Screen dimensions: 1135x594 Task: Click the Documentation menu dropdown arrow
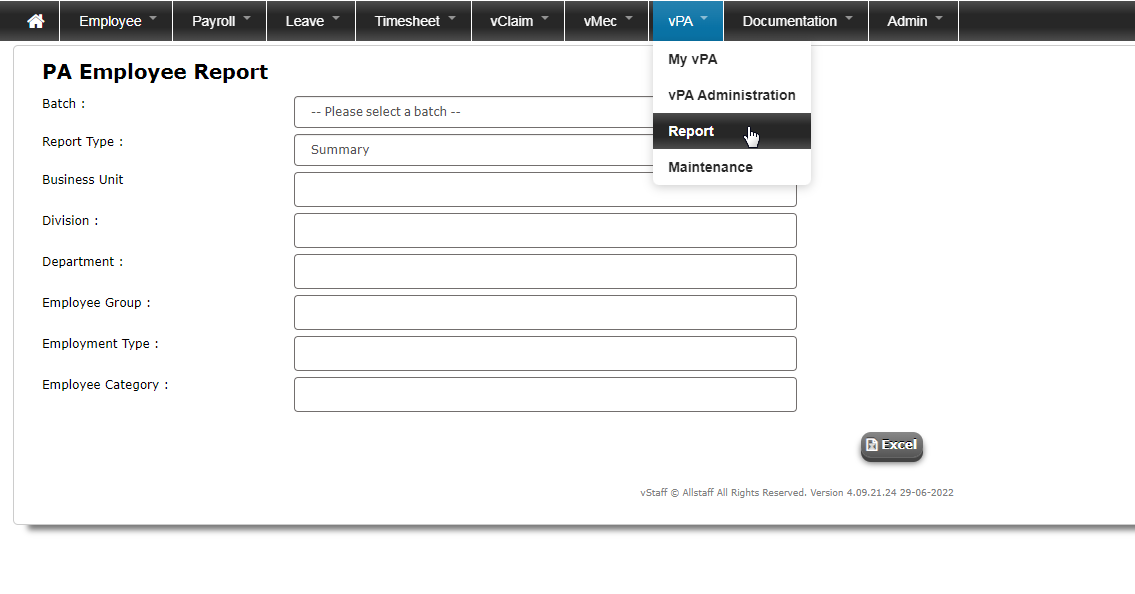(849, 18)
